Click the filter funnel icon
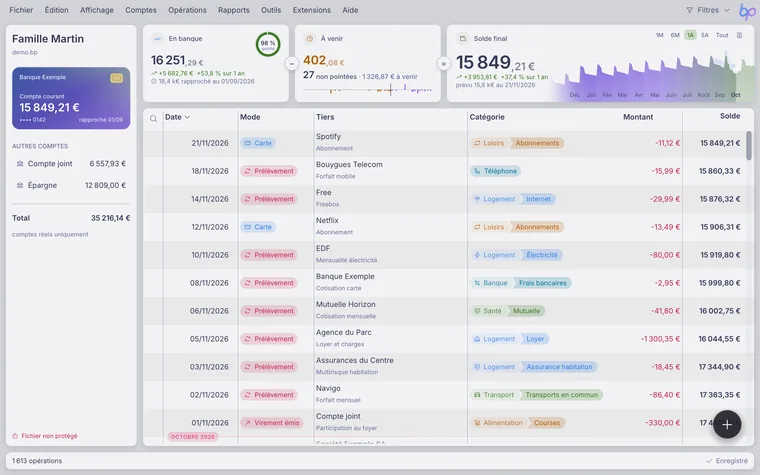 [x=689, y=10]
